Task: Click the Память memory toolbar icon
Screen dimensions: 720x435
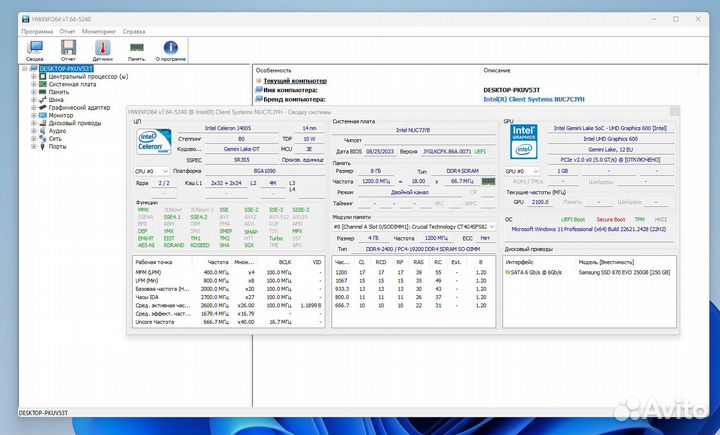Action: pos(136,51)
